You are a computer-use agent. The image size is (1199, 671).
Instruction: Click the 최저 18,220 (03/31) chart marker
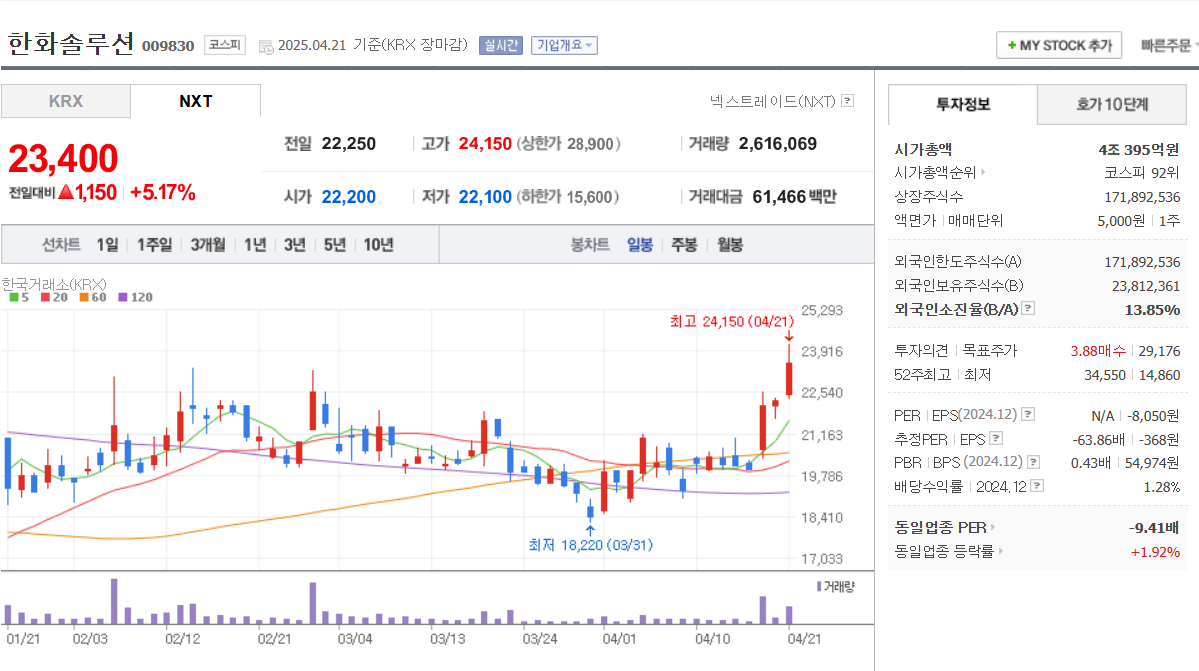(590, 545)
